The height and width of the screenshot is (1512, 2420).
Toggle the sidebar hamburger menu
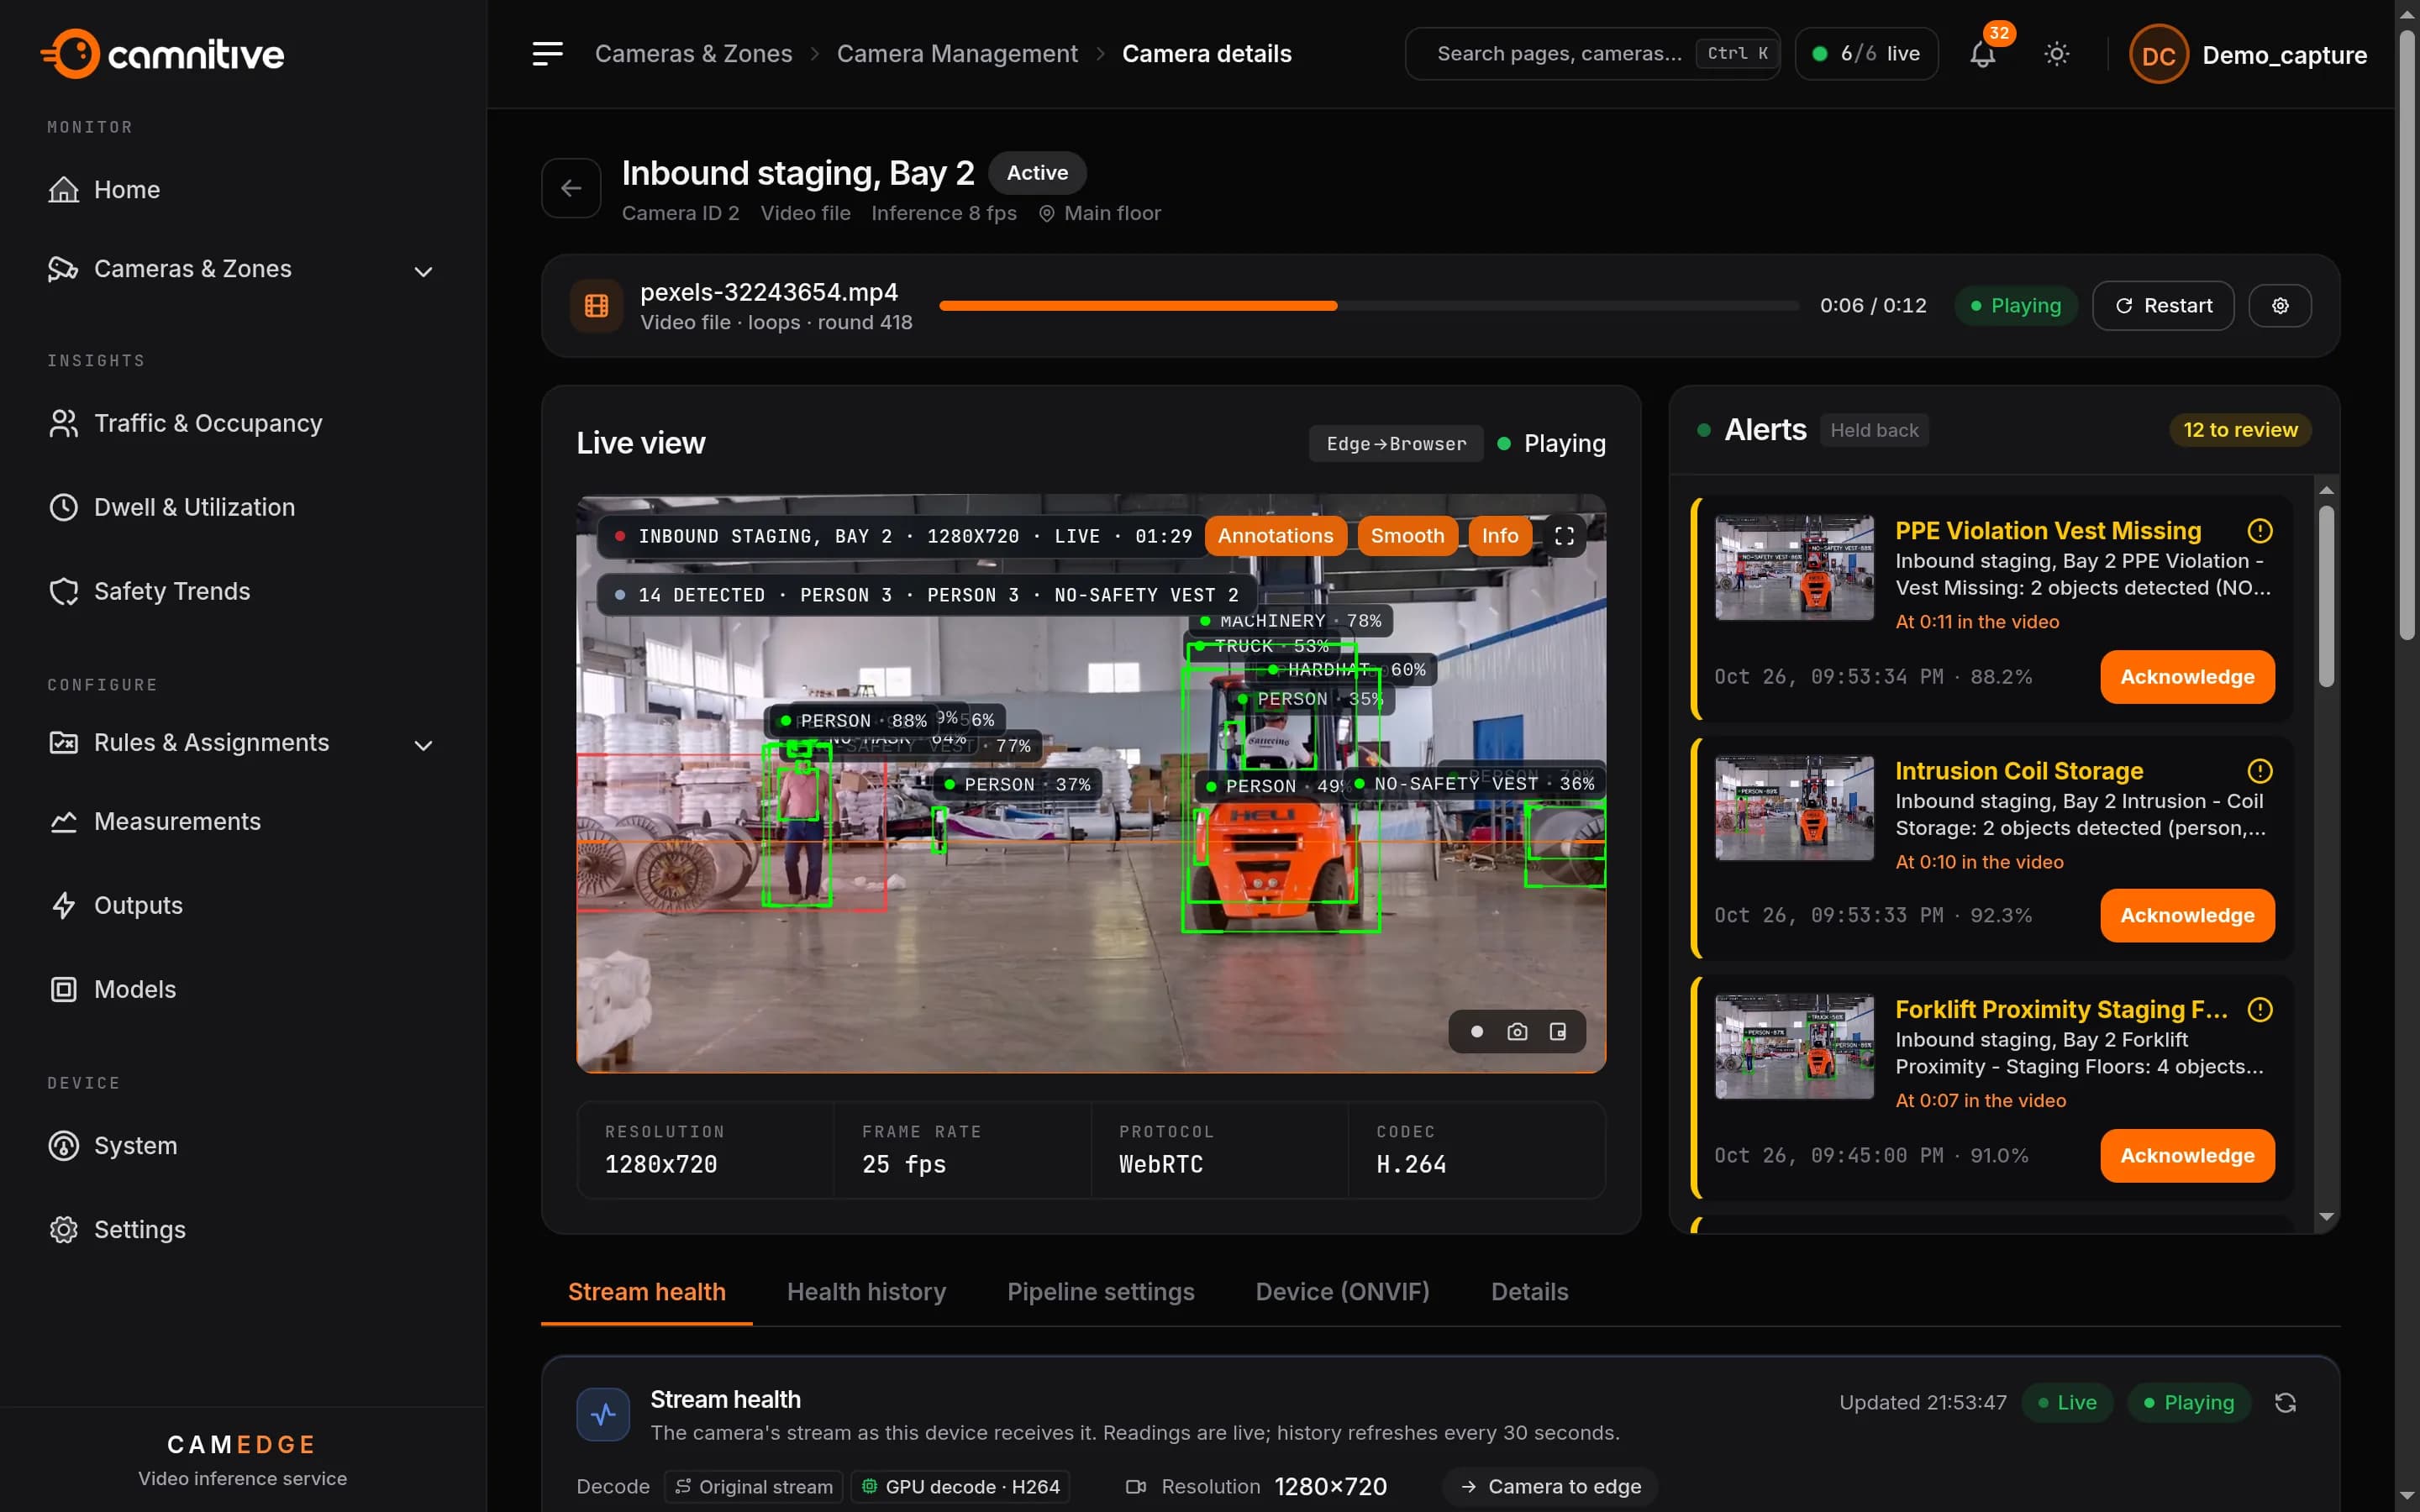[547, 54]
